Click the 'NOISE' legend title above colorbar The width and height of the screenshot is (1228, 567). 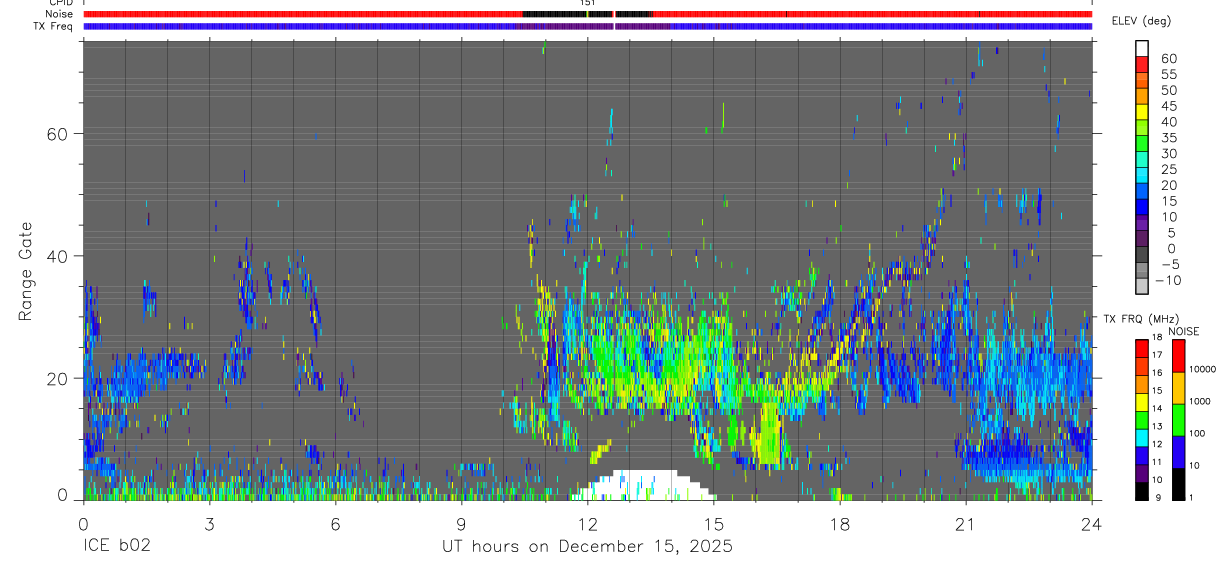1184,331
